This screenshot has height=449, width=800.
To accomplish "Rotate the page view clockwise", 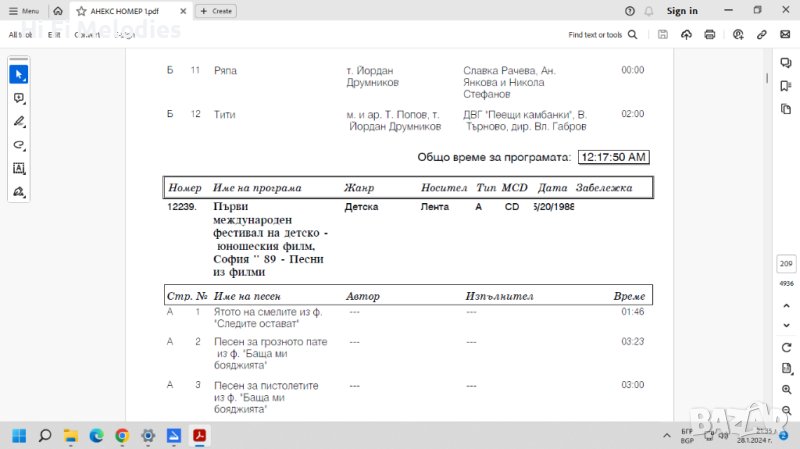I will pyautogui.click(x=786, y=345).
